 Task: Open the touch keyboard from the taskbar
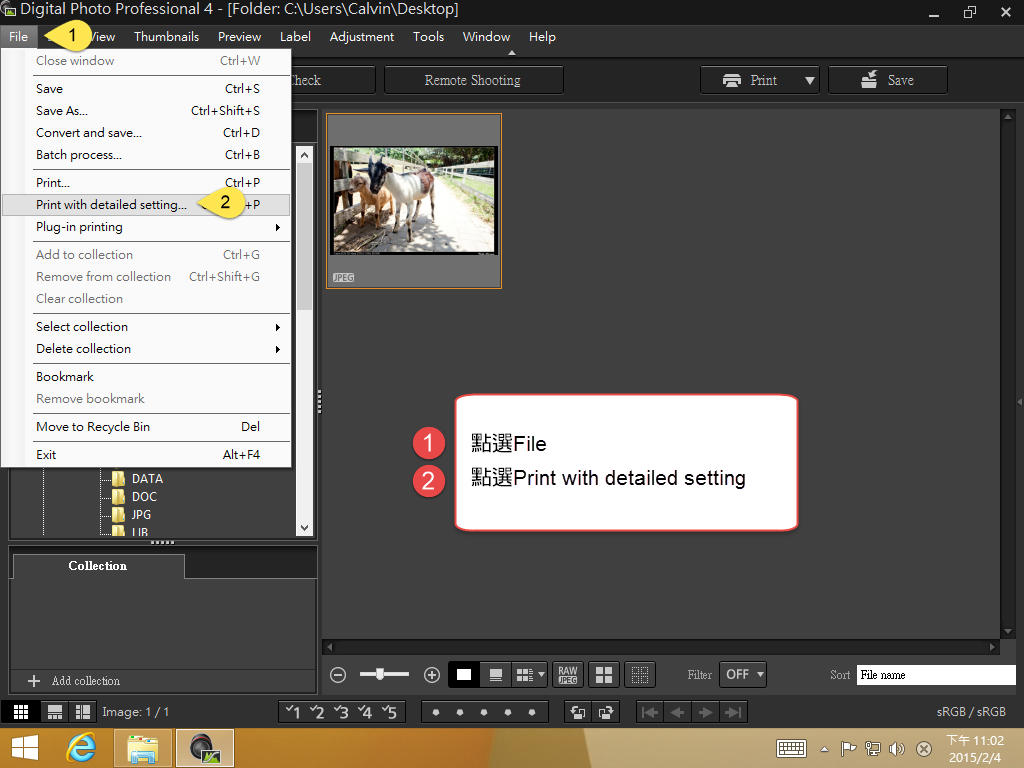[792, 748]
